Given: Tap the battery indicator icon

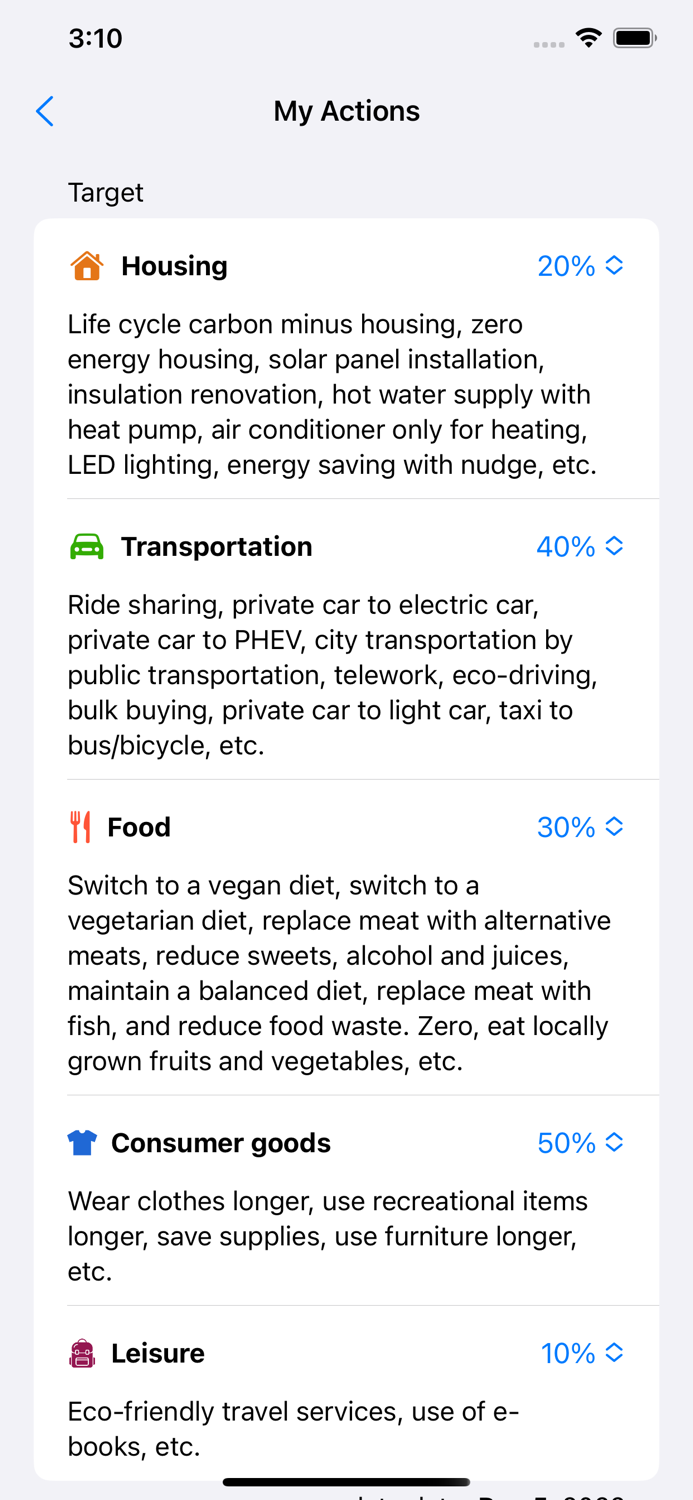Looking at the screenshot, I should tap(636, 37).
